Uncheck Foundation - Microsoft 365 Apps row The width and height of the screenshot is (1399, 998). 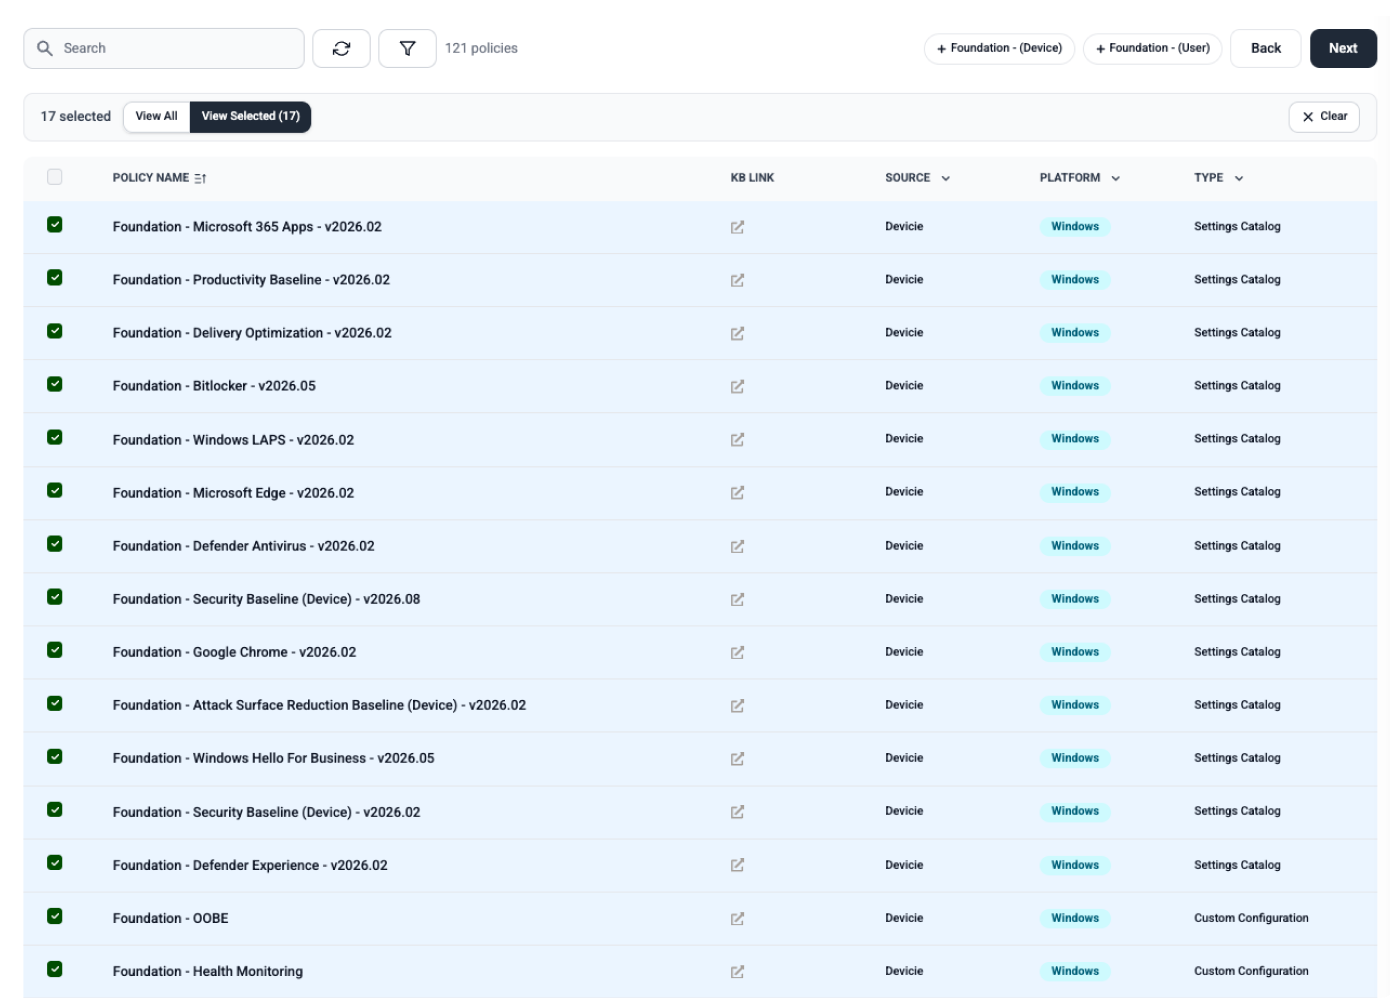[x=55, y=225]
